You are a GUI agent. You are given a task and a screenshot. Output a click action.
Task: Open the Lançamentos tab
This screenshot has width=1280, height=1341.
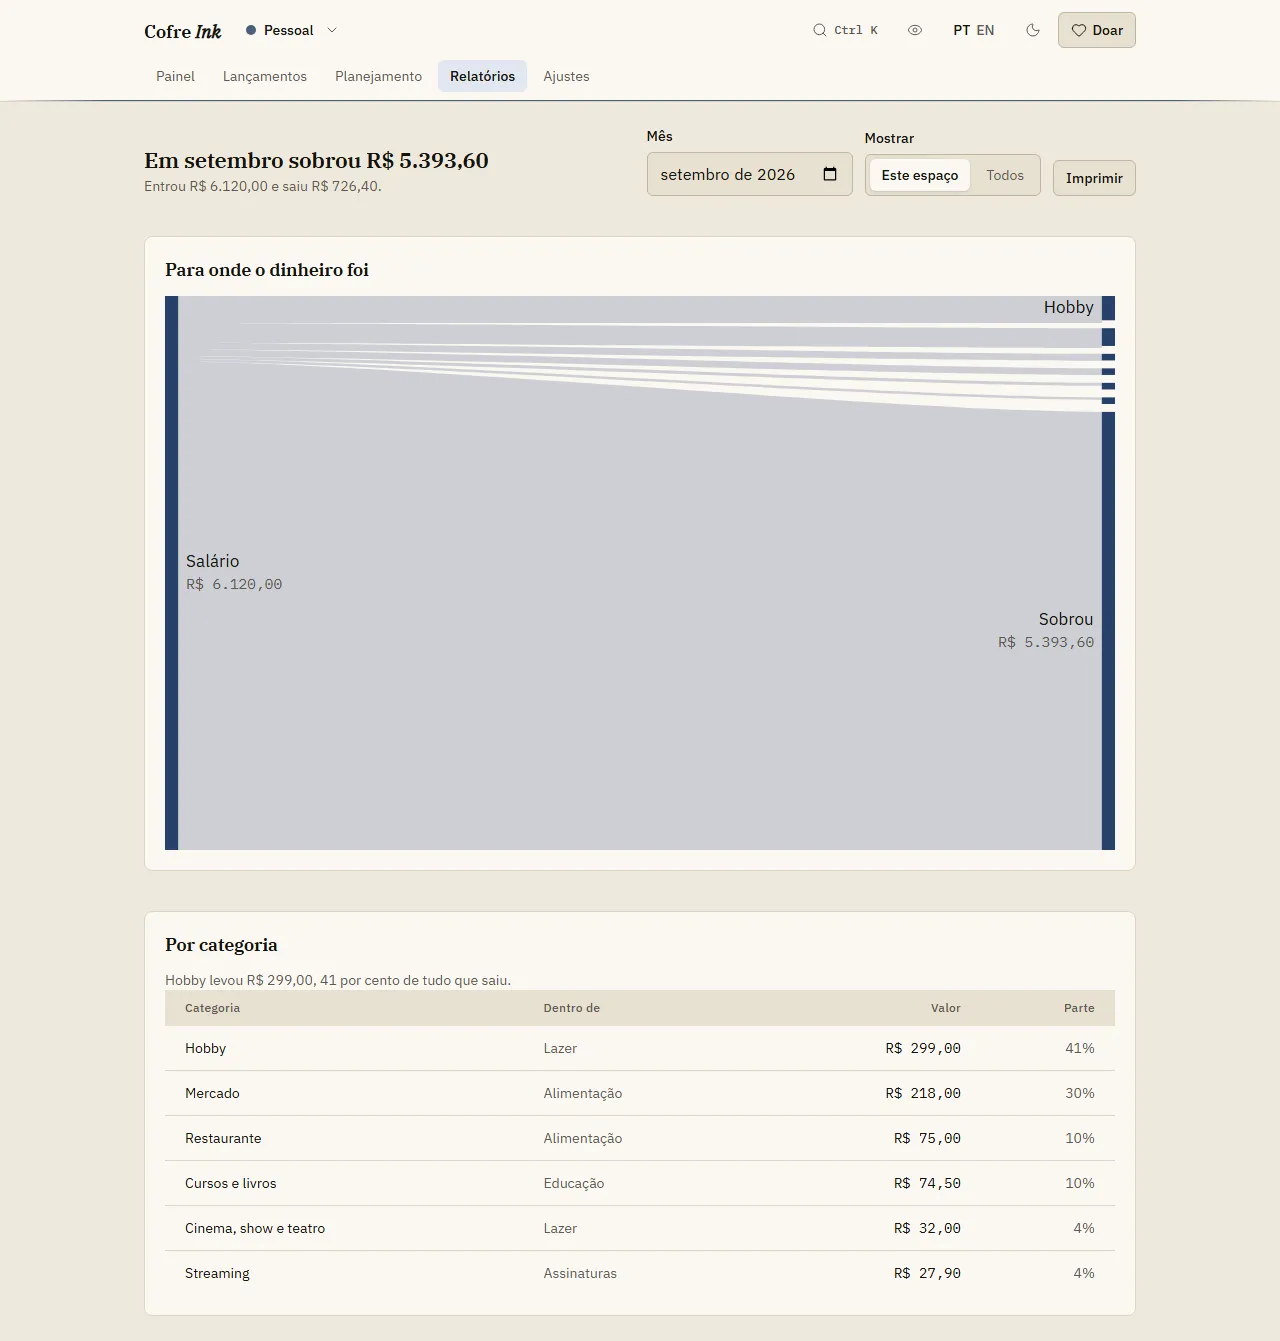[265, 76]
